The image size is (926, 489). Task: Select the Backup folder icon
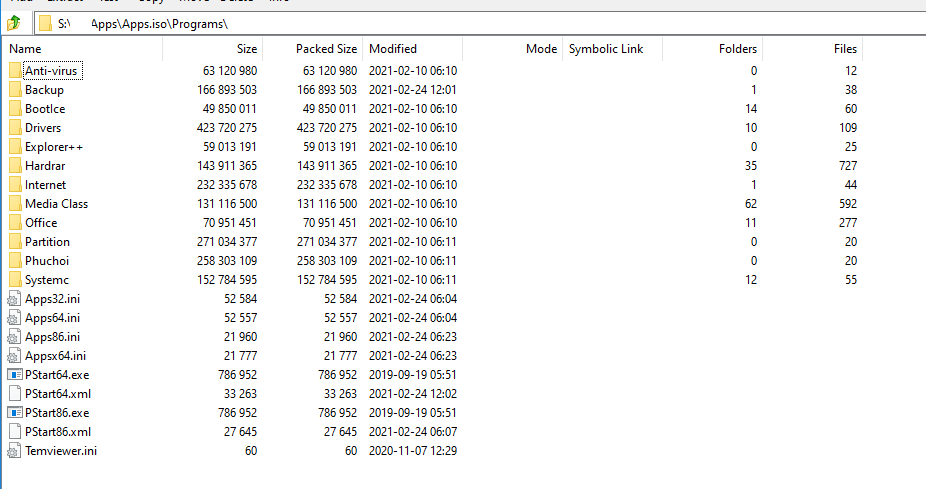[x=15, y=90]
